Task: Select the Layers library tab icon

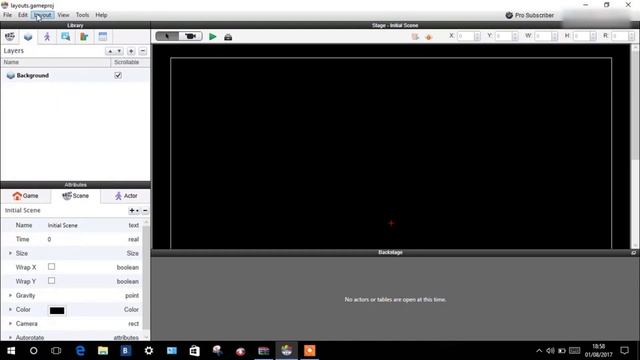Action: coord(28,37)
